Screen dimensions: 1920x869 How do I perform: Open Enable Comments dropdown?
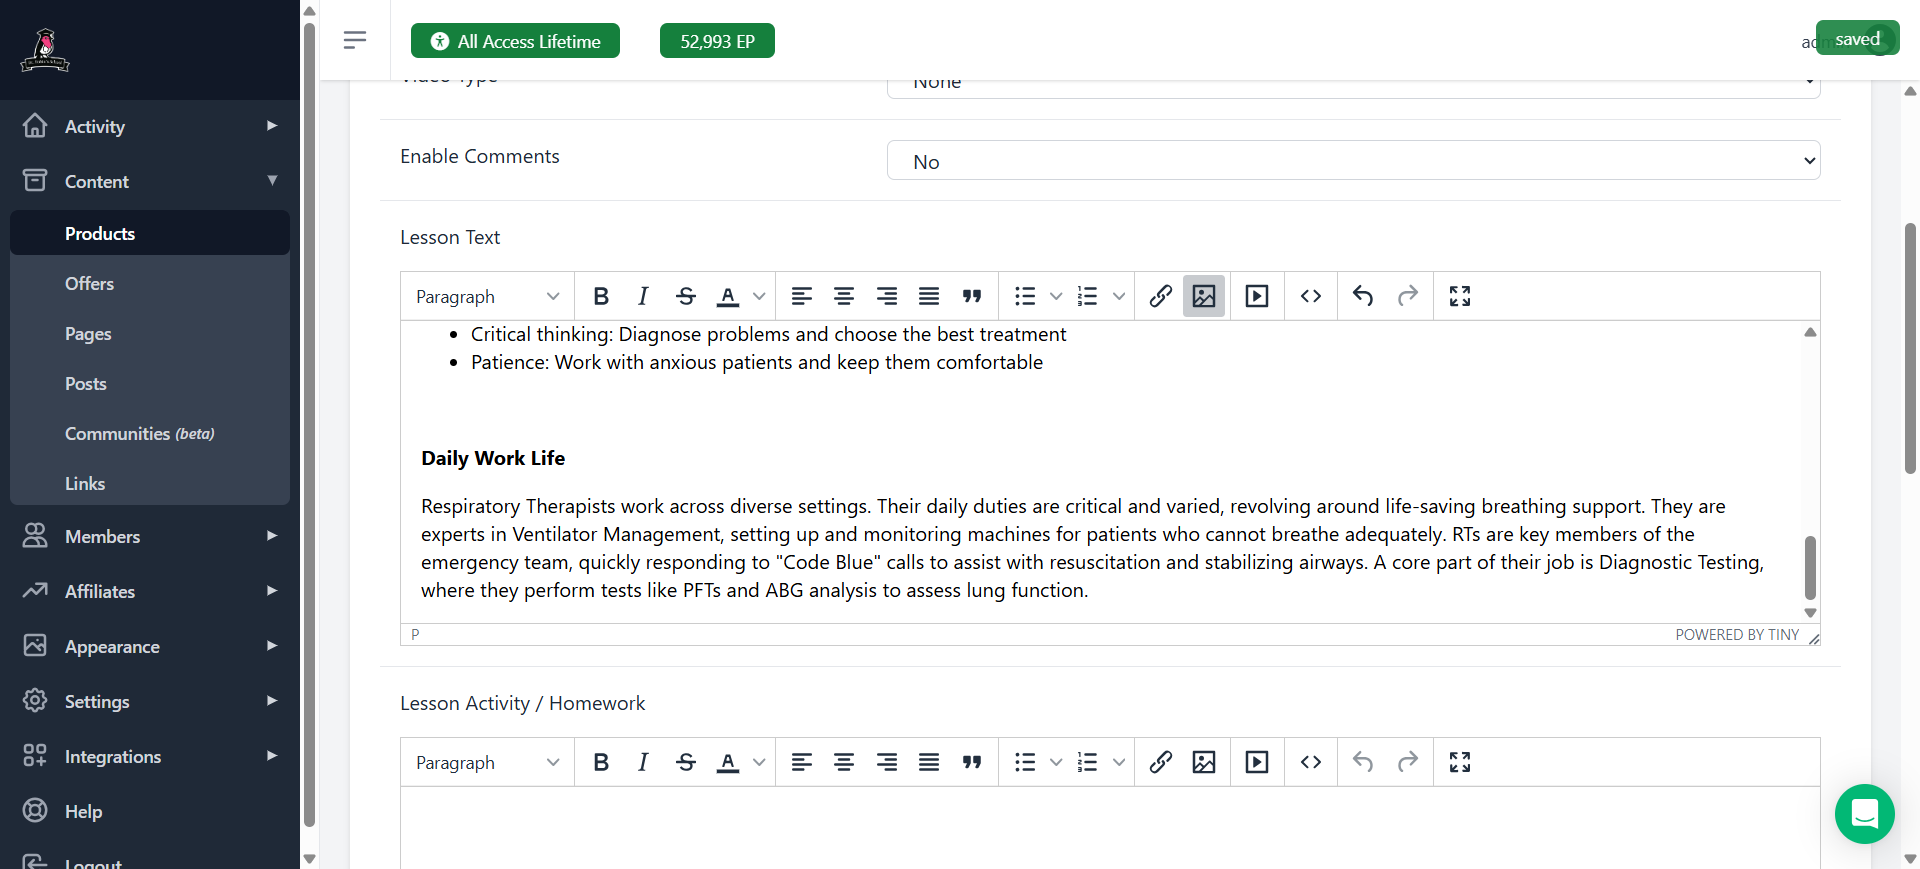pyautogui.click(x=1353, y=161)
